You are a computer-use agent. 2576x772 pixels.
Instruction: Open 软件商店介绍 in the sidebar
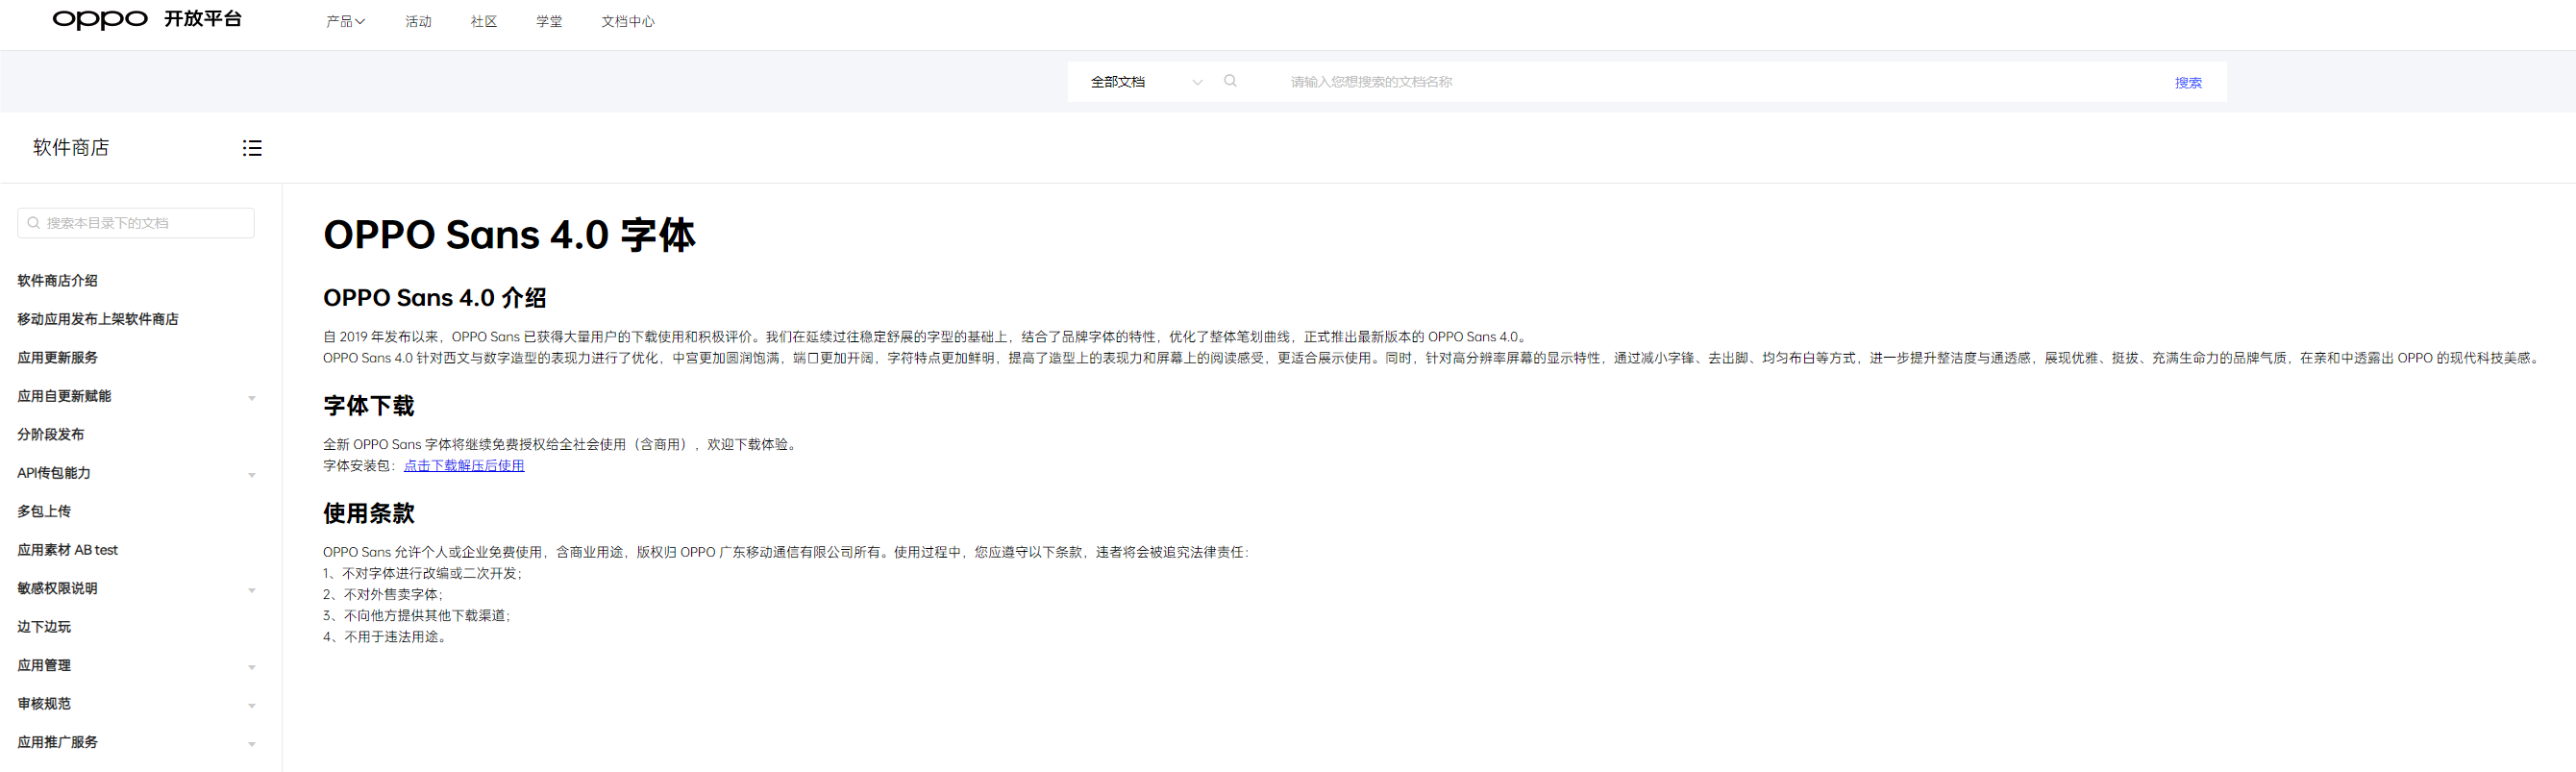(x=57, y=281)
